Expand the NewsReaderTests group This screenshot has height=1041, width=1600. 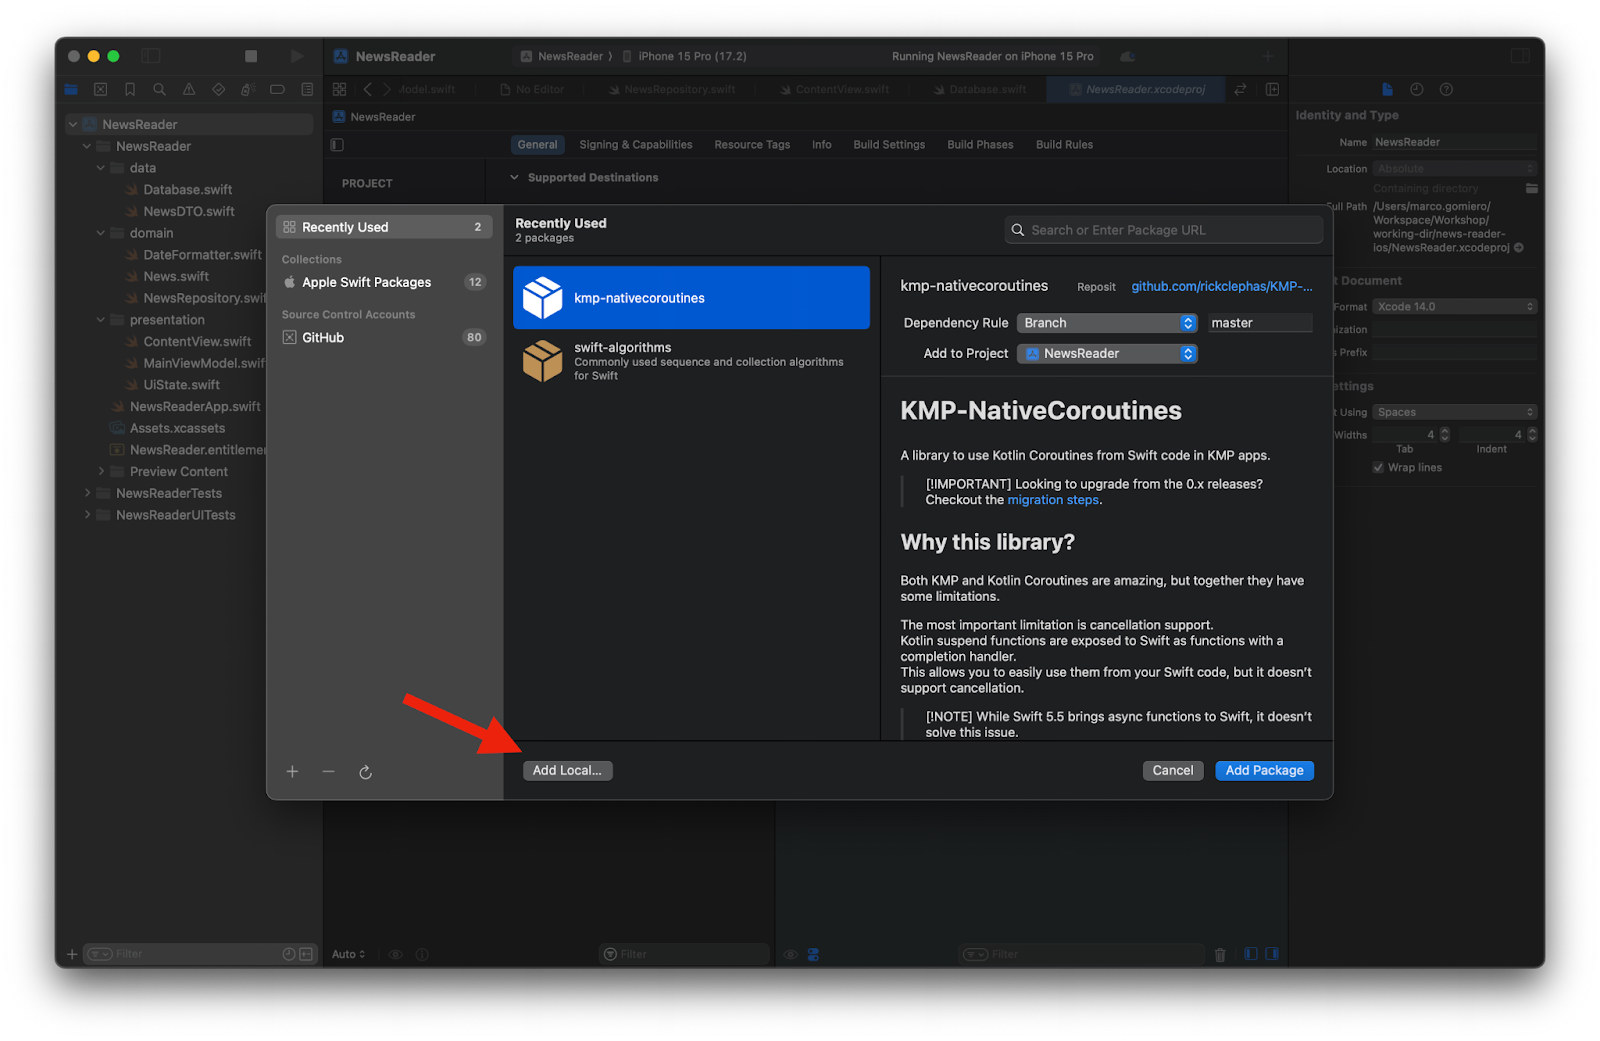[x=87, y=493]
